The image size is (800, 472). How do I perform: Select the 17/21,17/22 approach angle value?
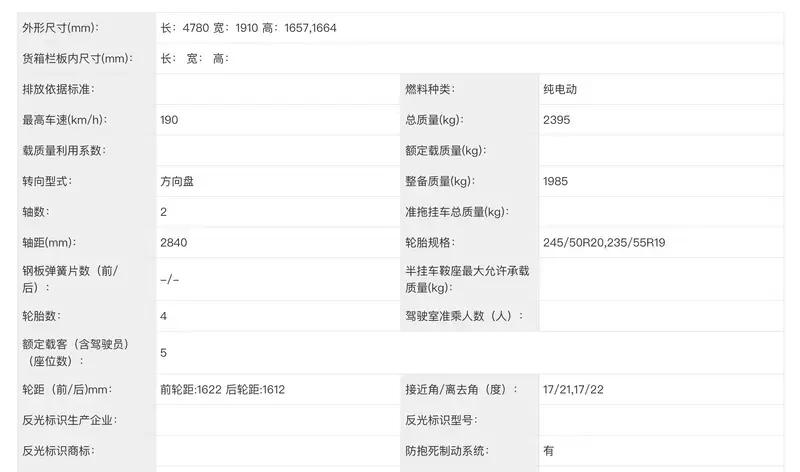click(x=573, y=389)
